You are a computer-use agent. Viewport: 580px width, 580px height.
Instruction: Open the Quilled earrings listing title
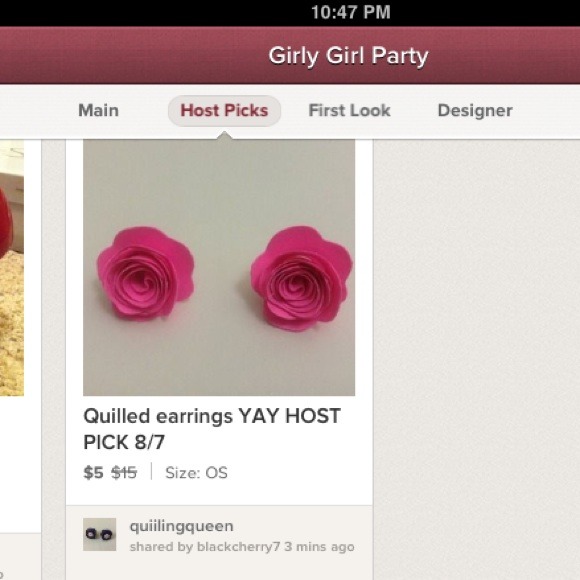point(212,429)
